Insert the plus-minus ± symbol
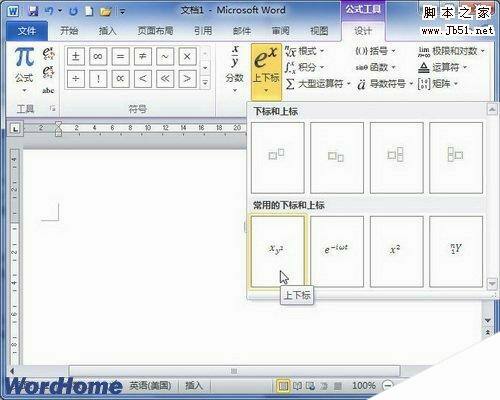The width and height of the screenshot is (500, 400). [x=76, y=56]
